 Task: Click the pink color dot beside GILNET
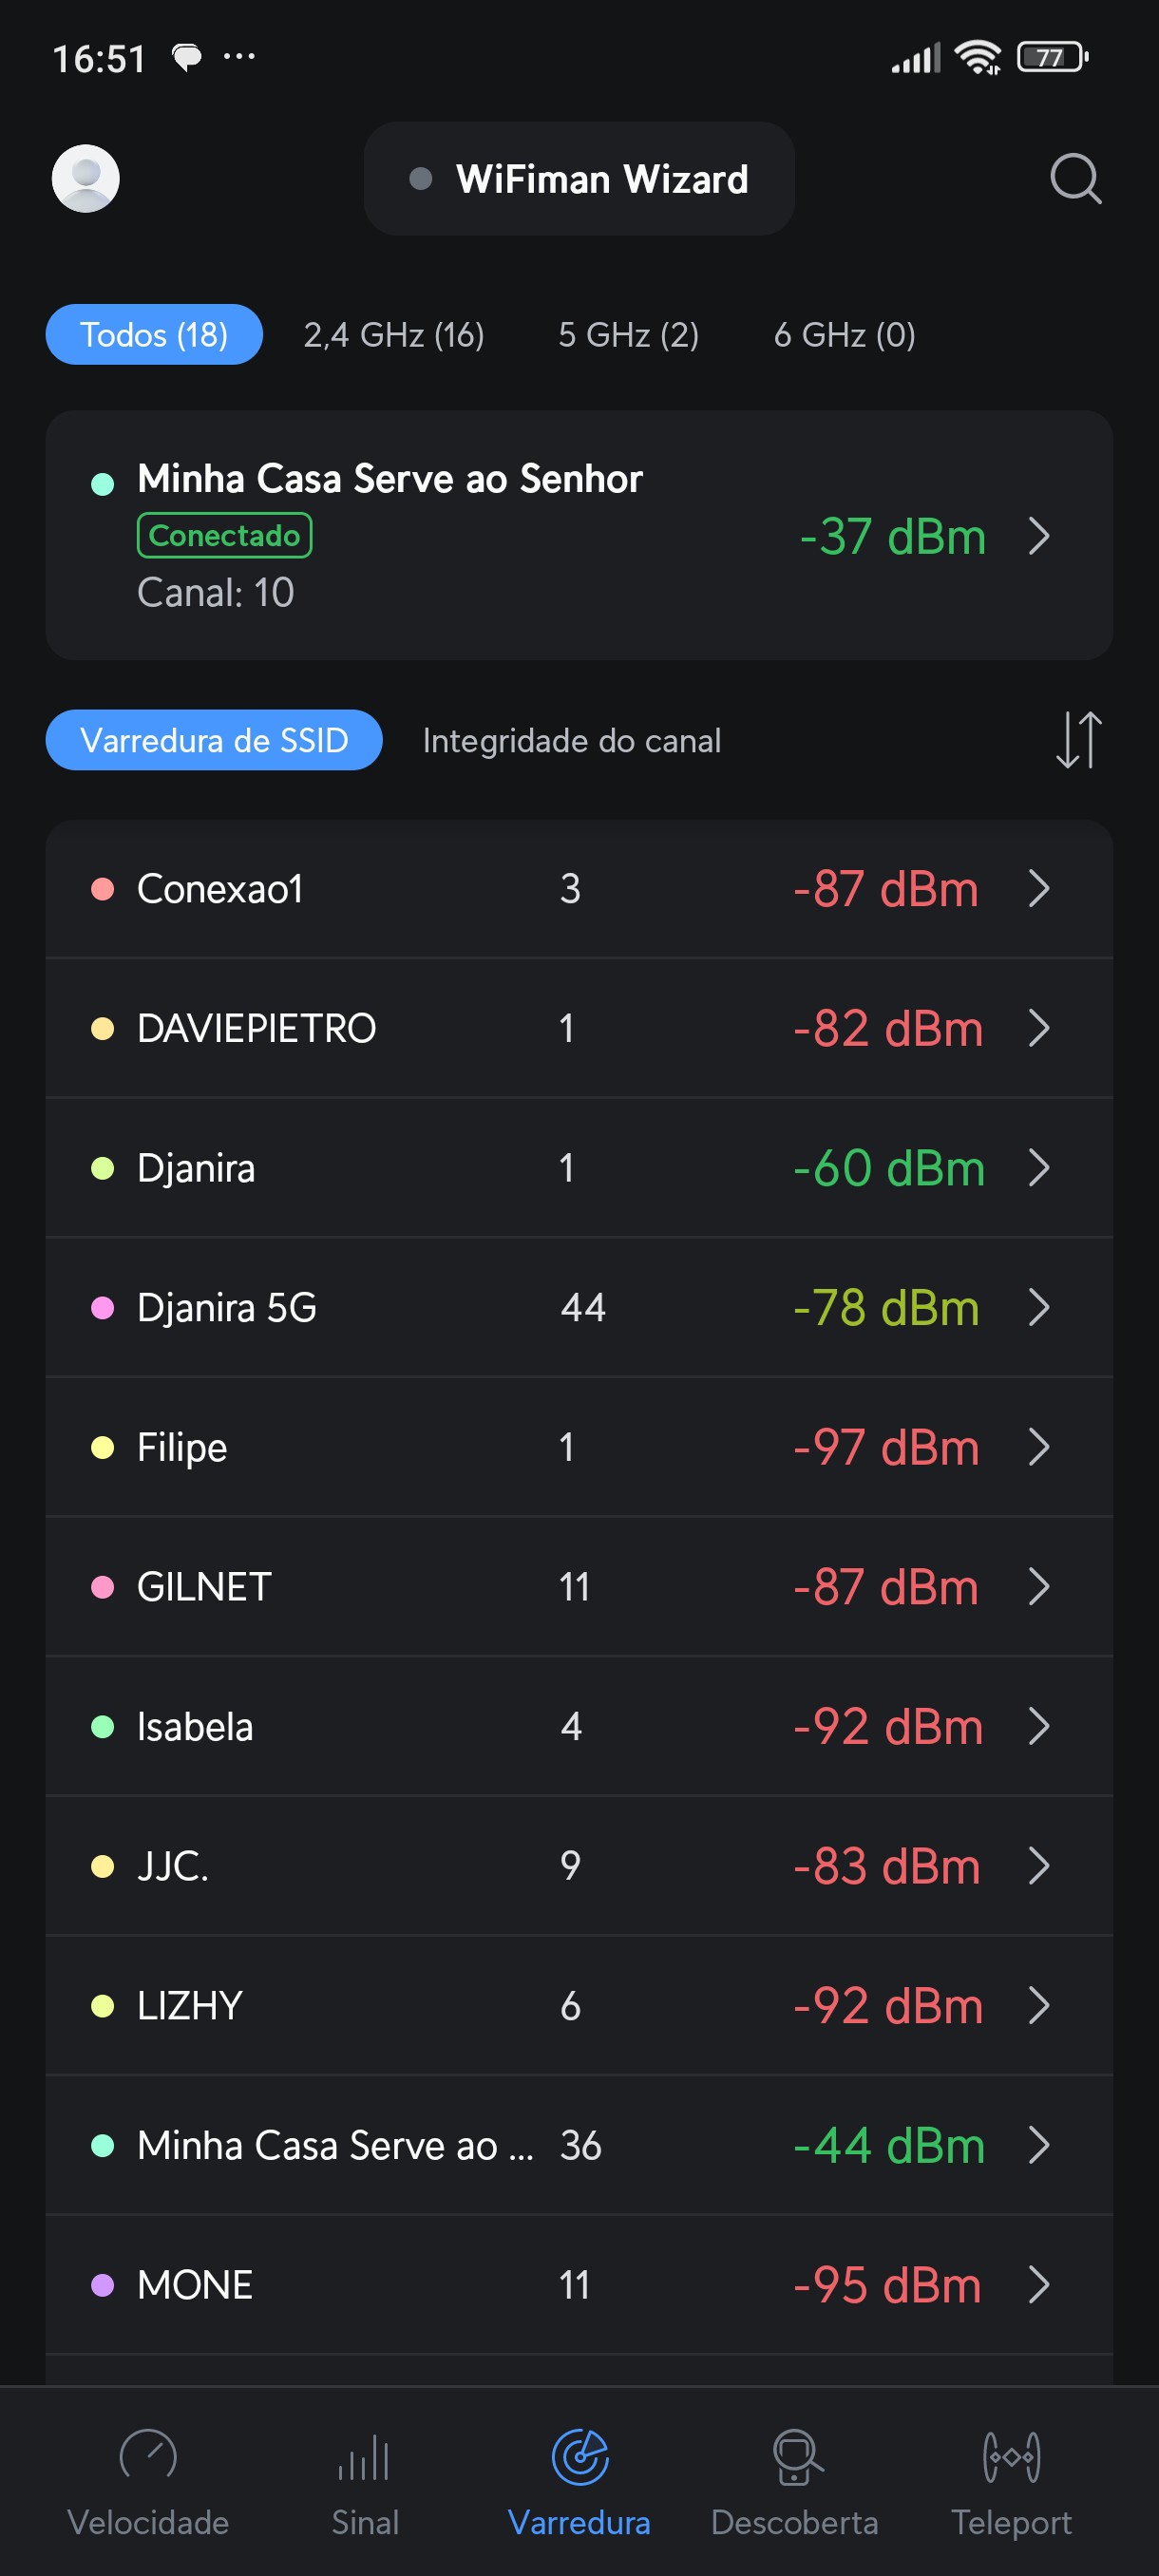[102, 1587]
